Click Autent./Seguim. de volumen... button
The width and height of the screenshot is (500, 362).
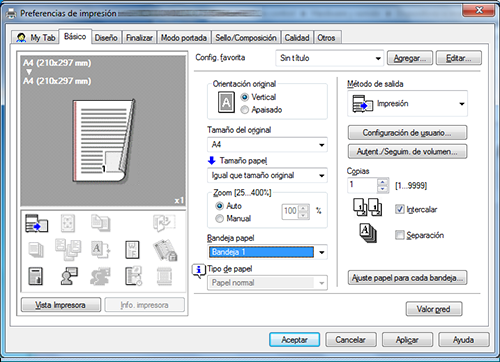point(407,152)
